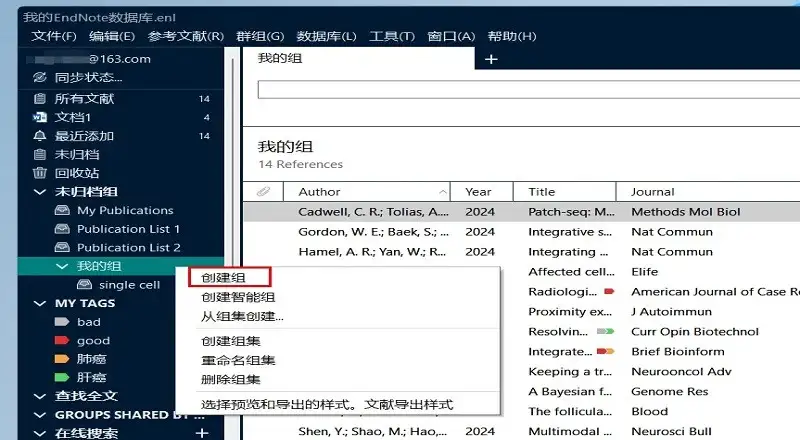Add a new tab with plus icon

(491, 59)
